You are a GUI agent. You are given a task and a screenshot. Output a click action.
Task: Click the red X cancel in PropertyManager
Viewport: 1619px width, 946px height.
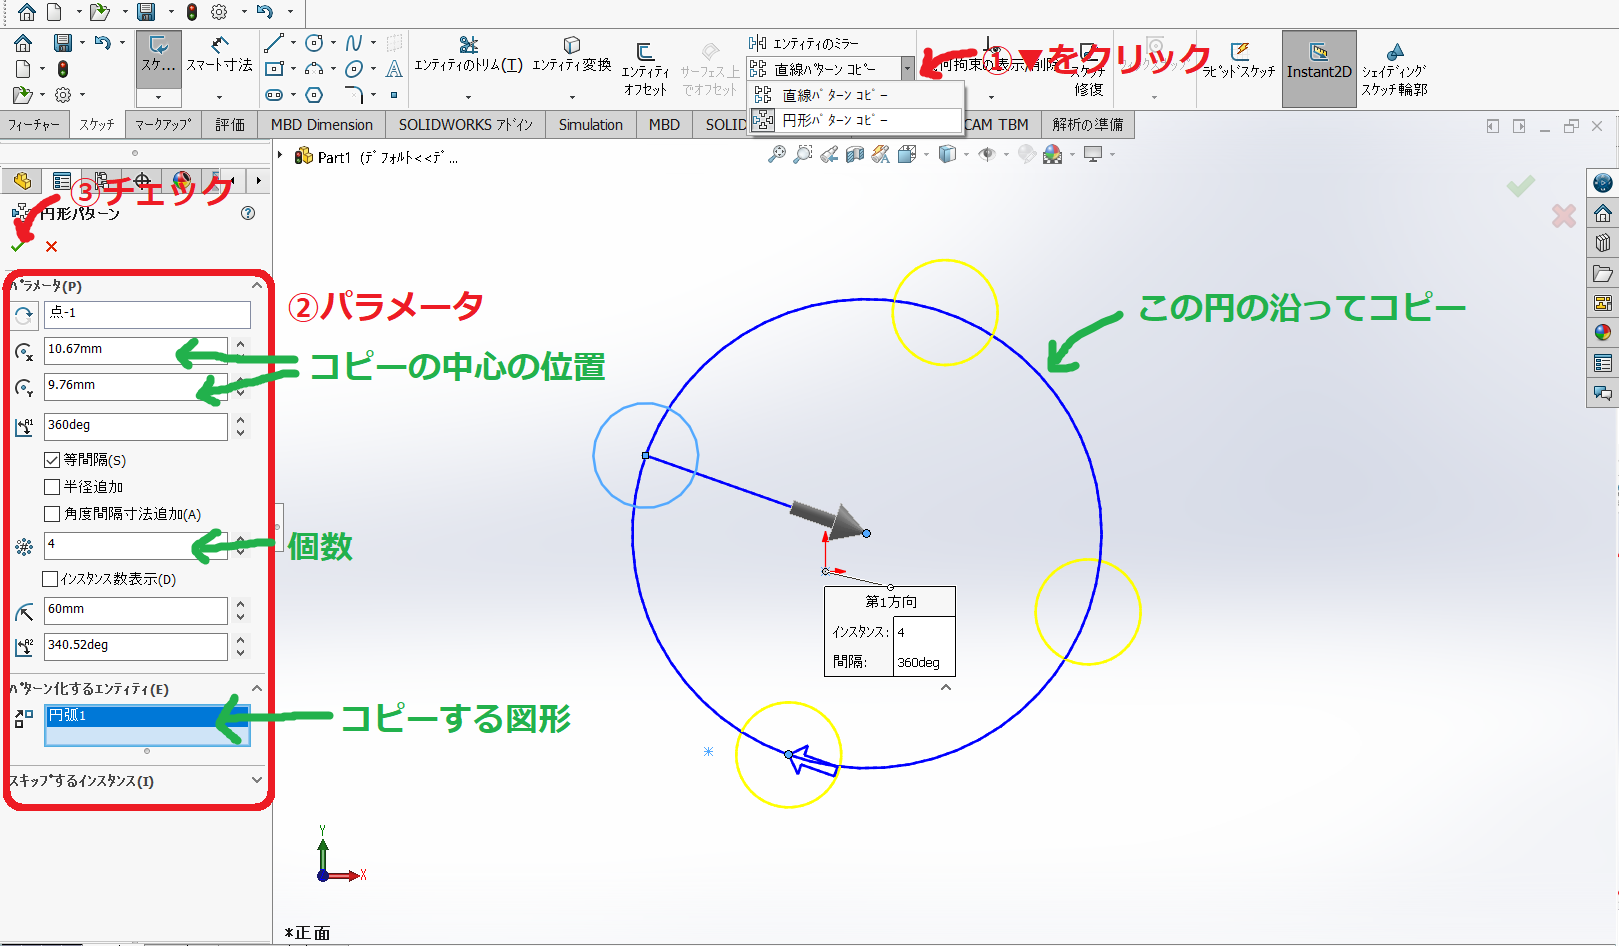pos(51,246)
